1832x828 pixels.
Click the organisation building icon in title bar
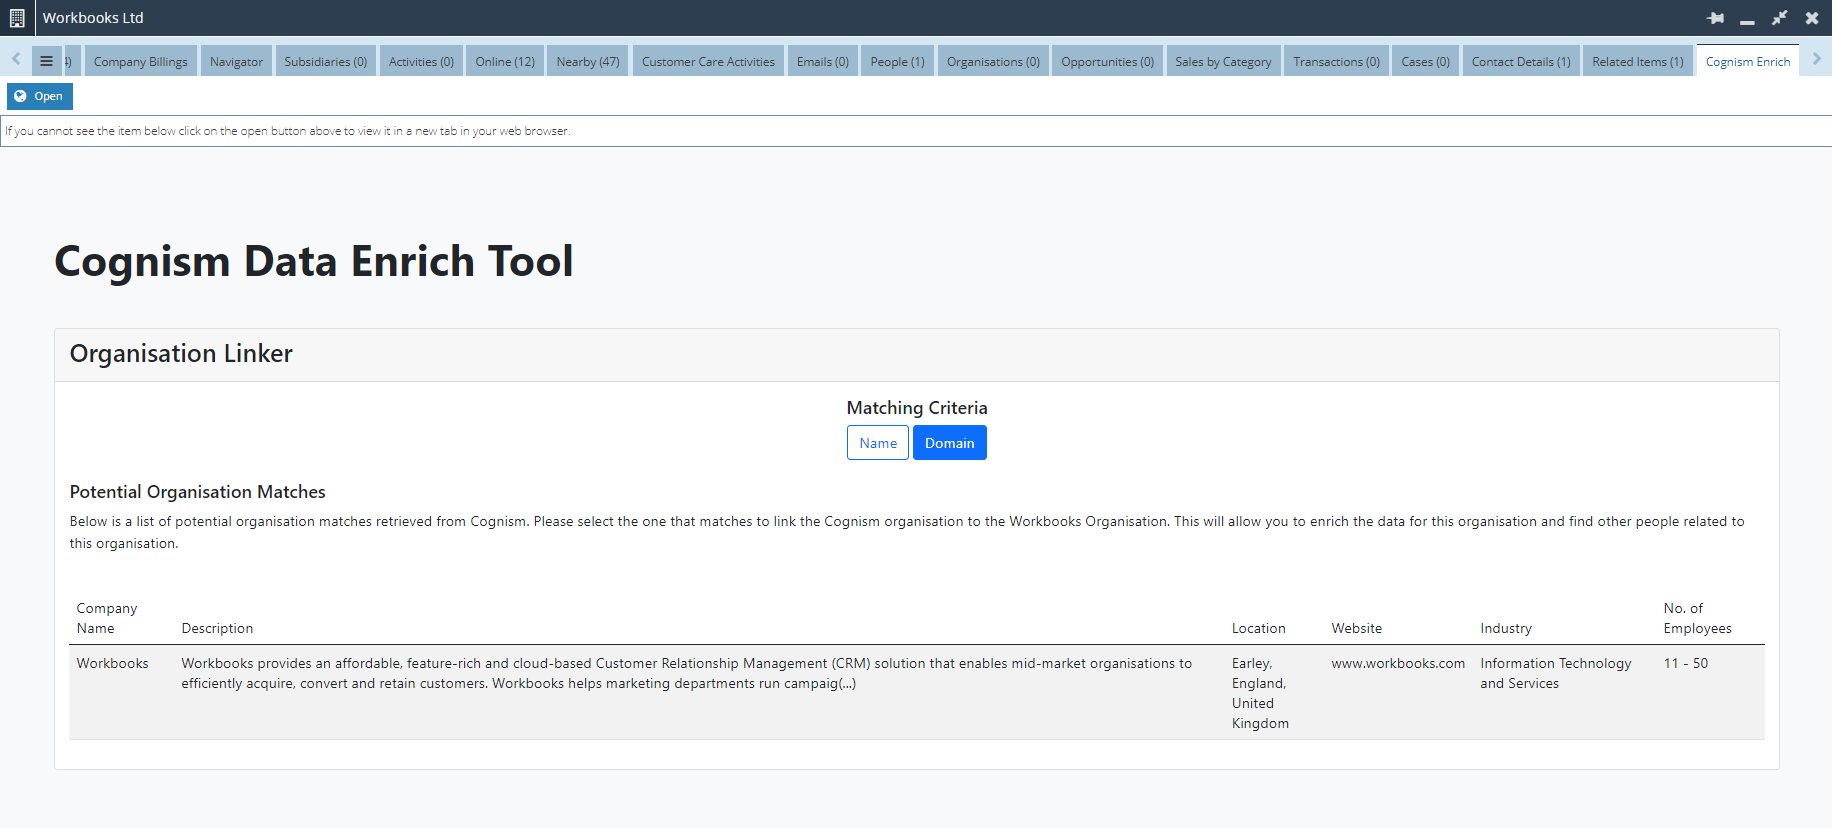[x=17, y=18]
